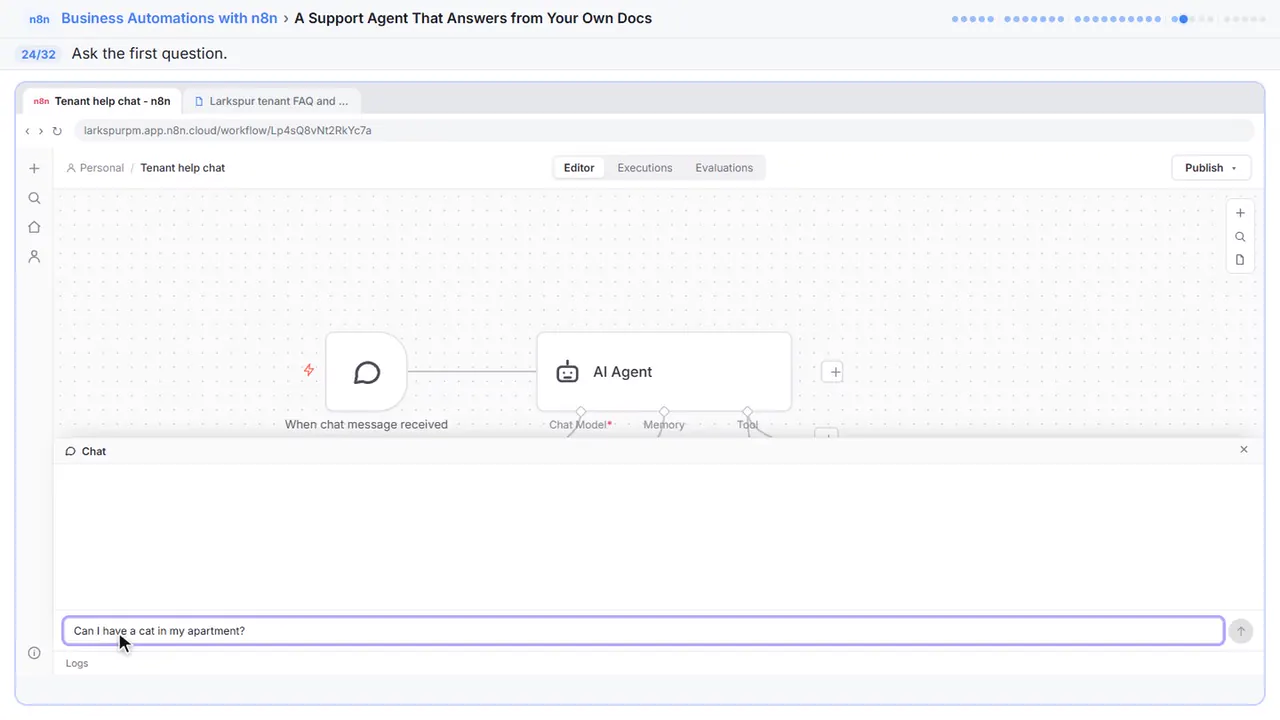Click the red lightning trigger icon
The height and width of the screenshot is (720, 1280).
point(309,370)
